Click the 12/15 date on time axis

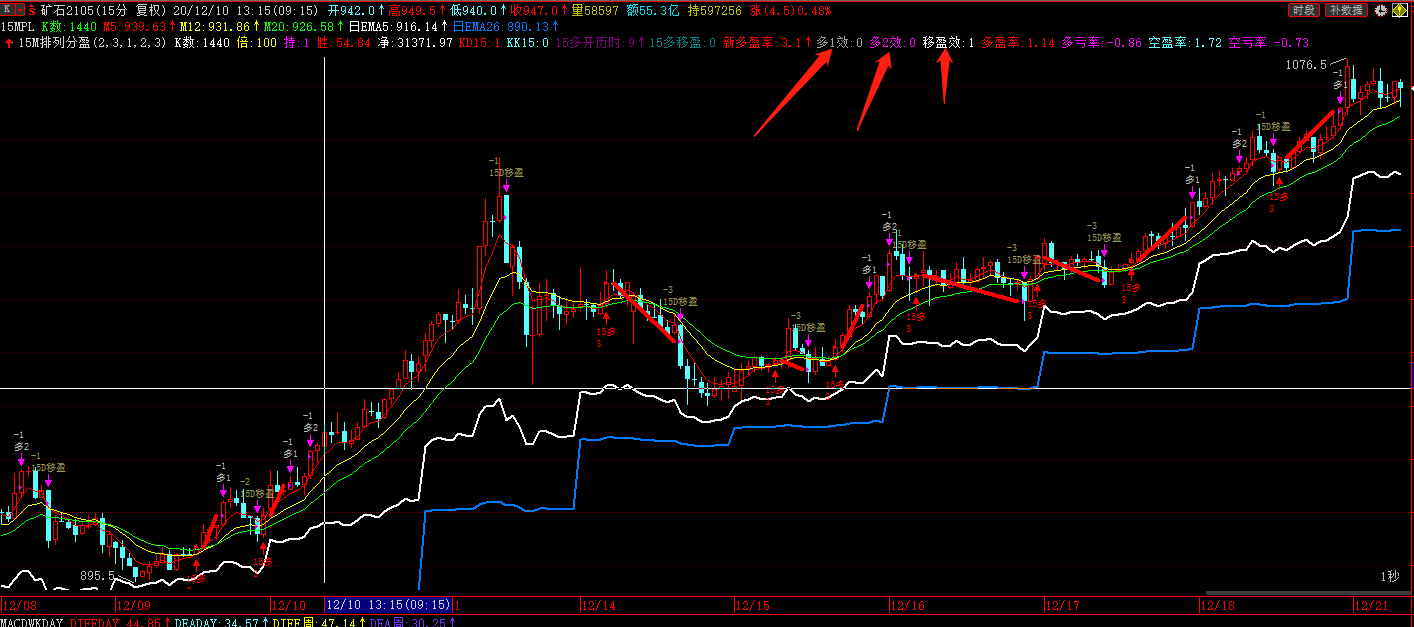(x=753, y=605)
